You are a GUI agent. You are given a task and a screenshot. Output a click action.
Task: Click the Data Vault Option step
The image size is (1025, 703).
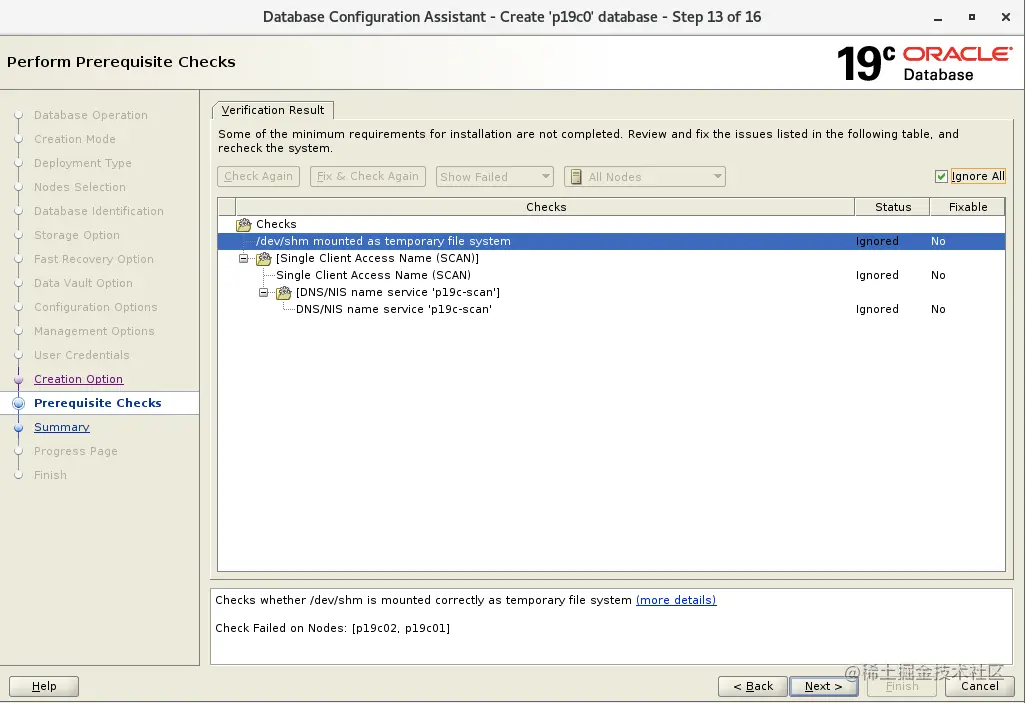[83, 283]
